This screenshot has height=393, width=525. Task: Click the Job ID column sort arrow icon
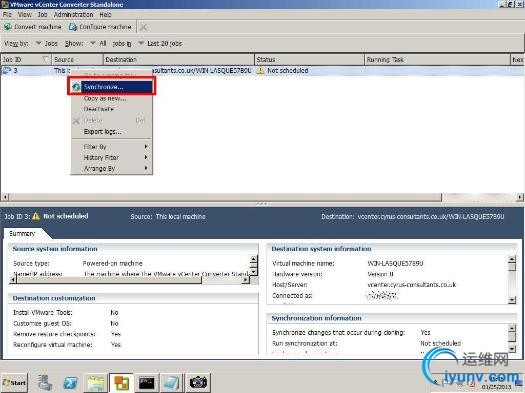[x=45, y=60]
